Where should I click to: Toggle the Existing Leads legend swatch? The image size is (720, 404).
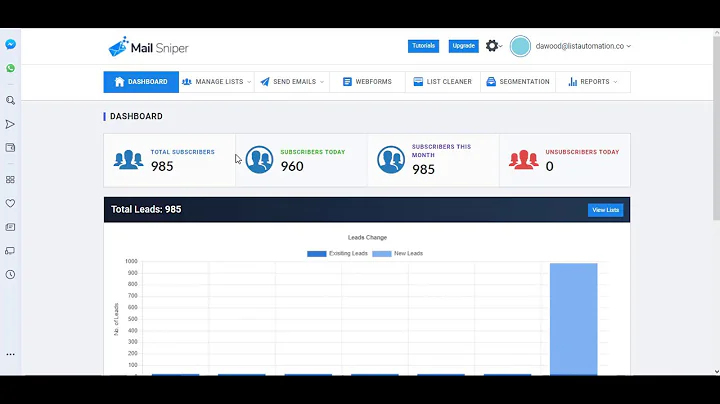pos(316,254)
